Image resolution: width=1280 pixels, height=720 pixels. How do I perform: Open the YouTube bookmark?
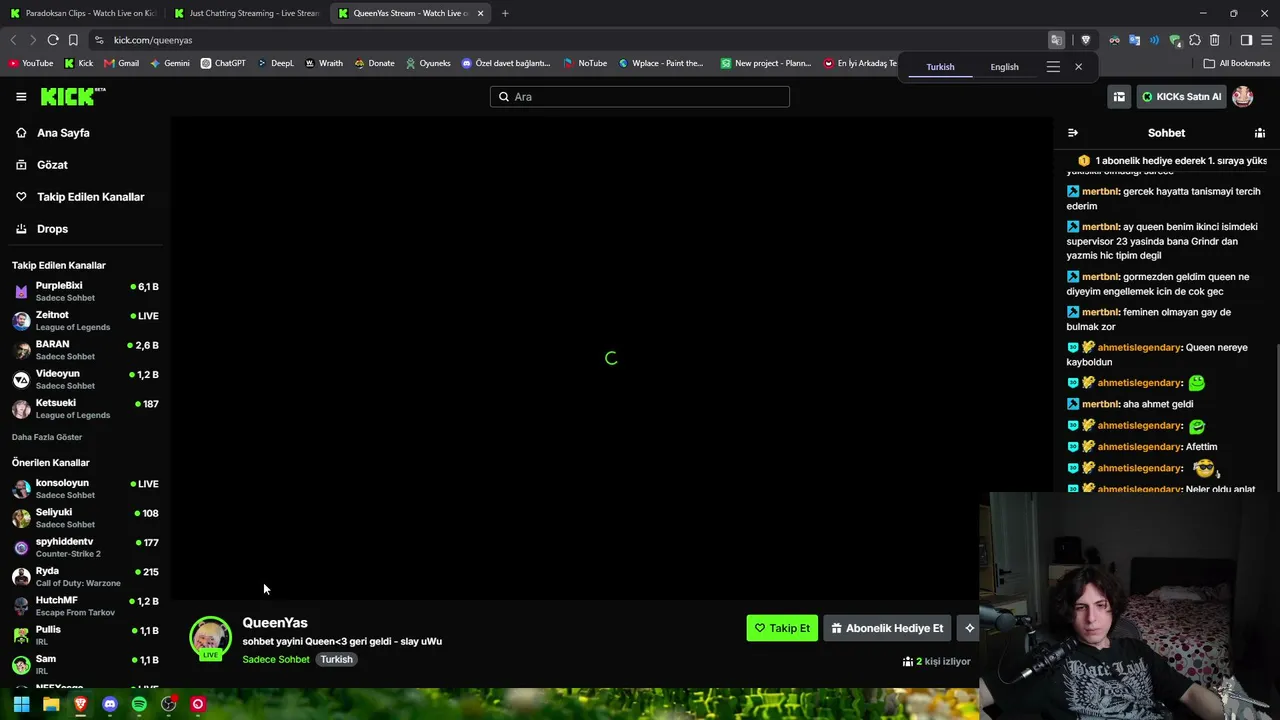31,63
